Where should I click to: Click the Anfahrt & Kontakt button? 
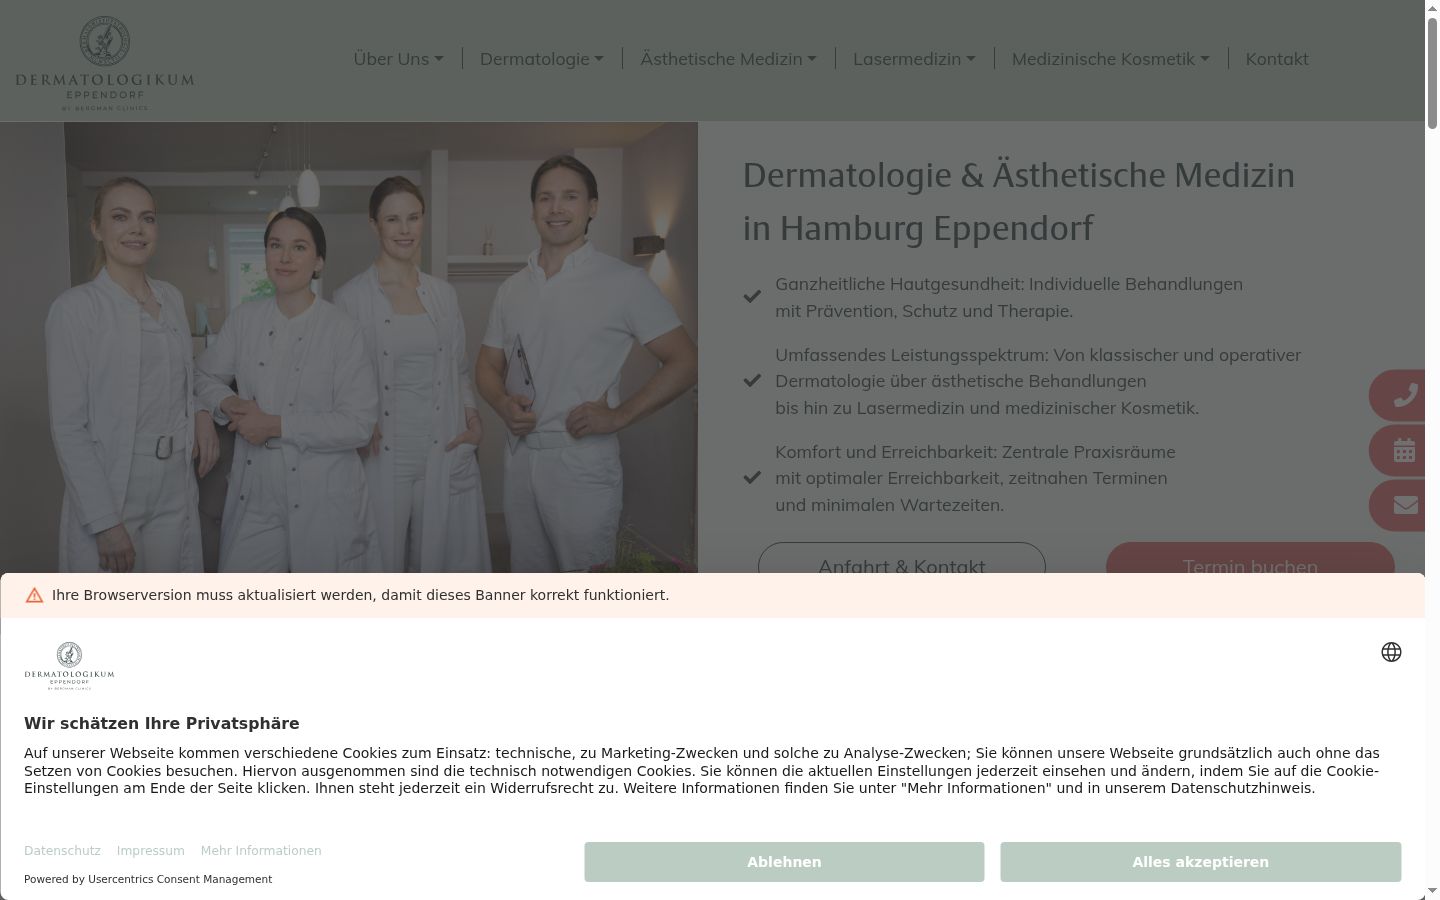[x=902, y=558]
